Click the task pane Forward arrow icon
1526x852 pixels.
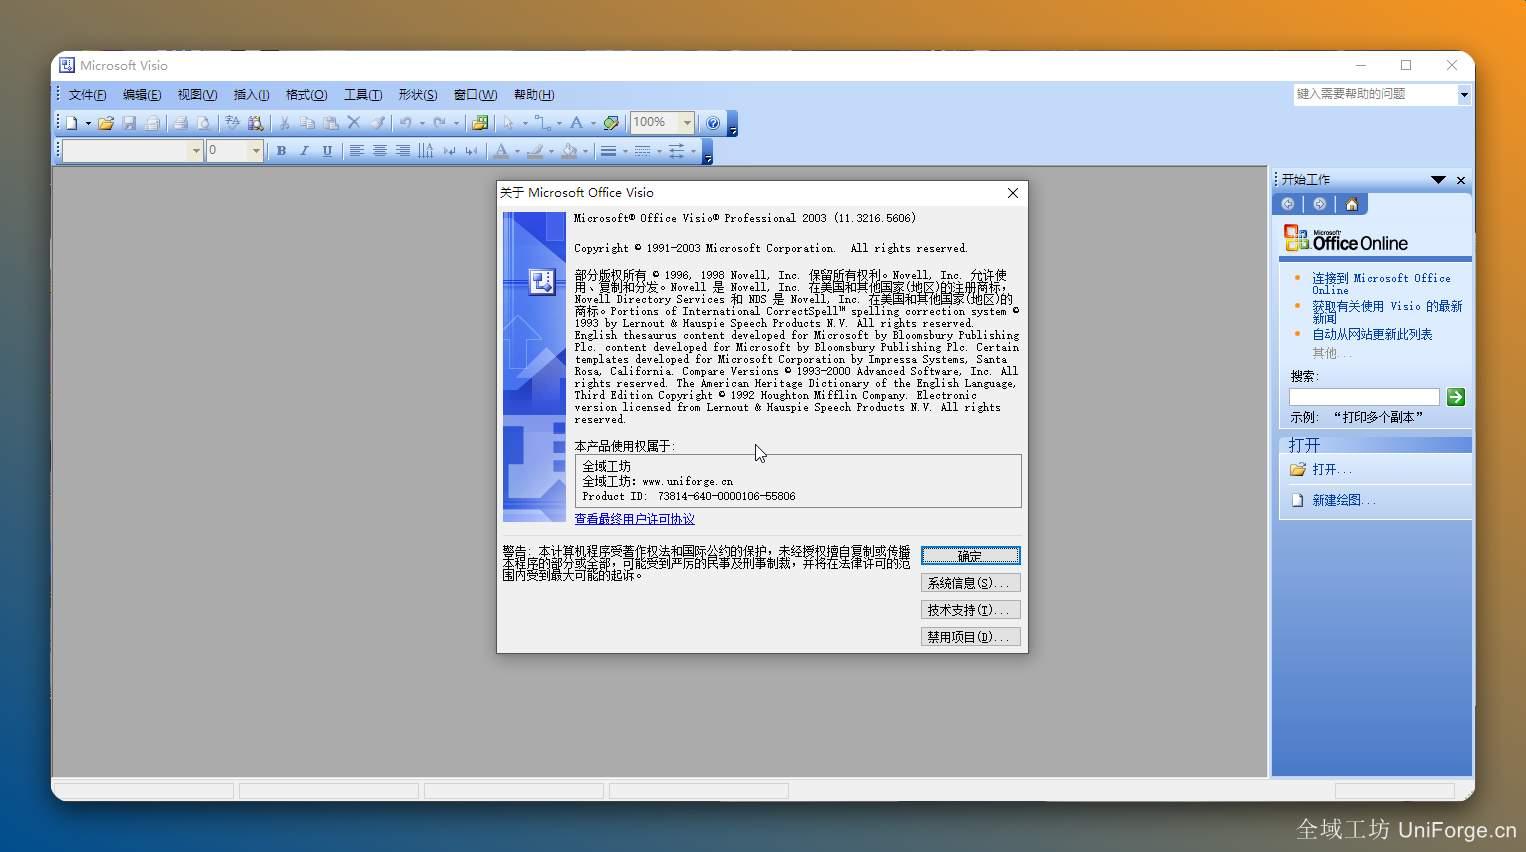pos(1319,204)
